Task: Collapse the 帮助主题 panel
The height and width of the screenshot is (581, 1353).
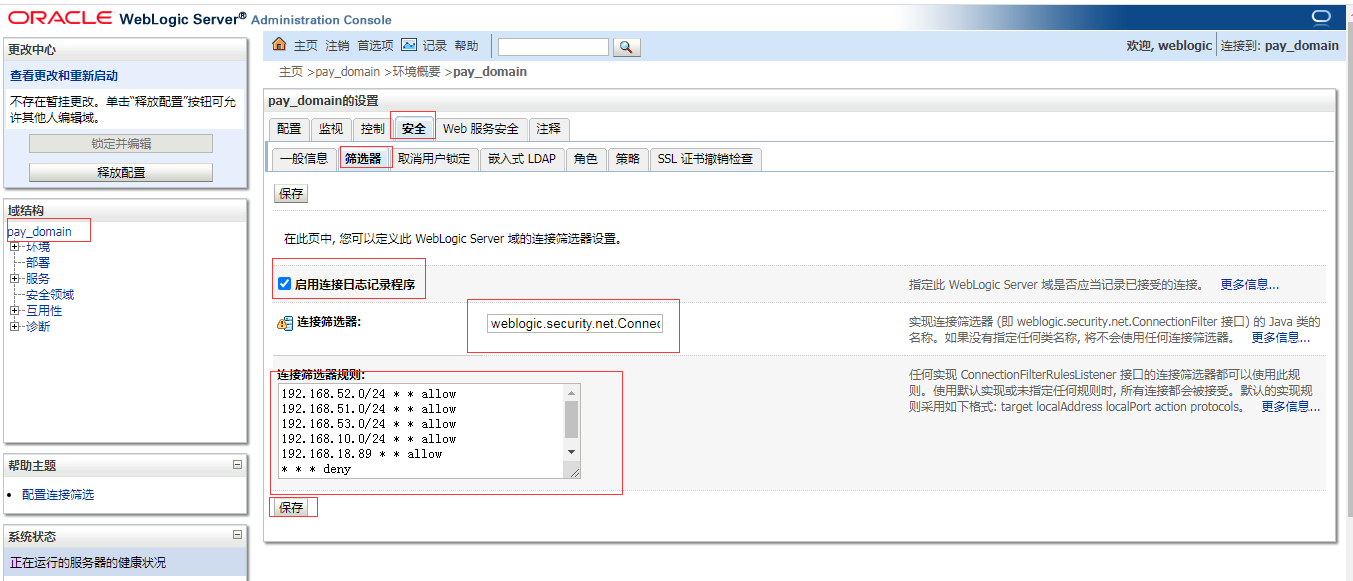Action: pyautogui.click(x=237, y=465)
